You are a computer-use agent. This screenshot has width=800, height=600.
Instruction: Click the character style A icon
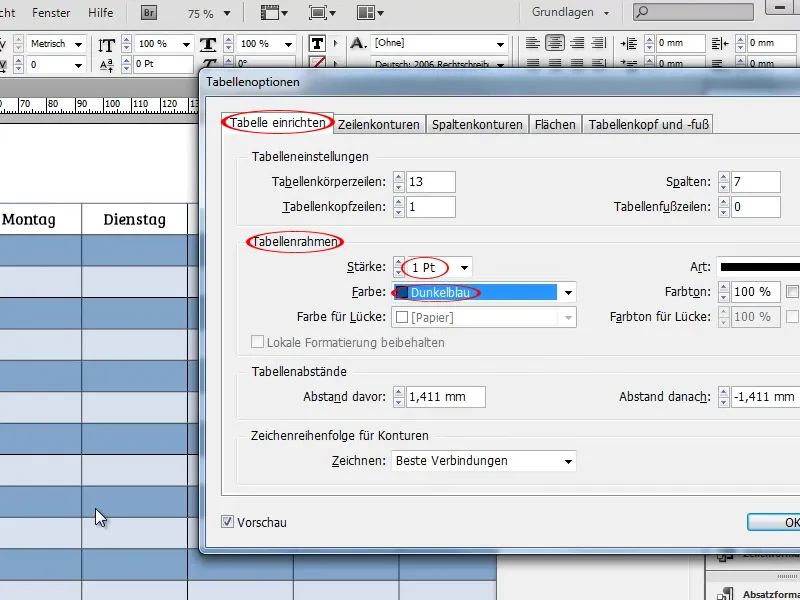pyautogui.click(x=358, y=43)
